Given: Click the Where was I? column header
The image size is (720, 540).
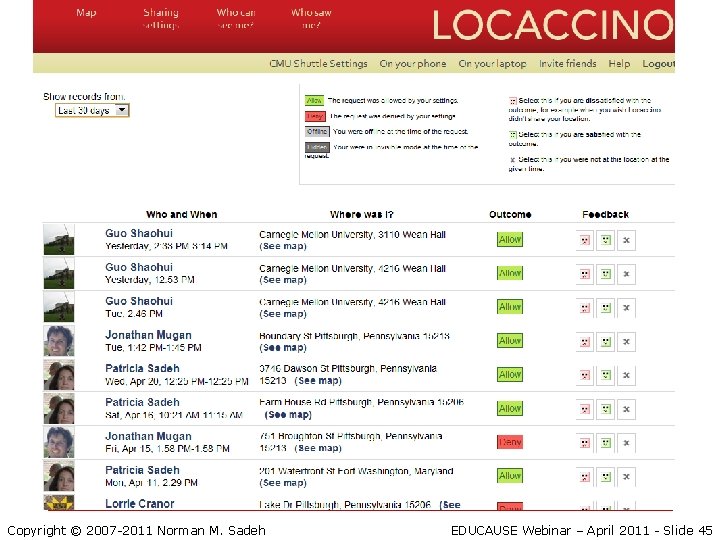Looking at the screenshot, I should [362, 214].
